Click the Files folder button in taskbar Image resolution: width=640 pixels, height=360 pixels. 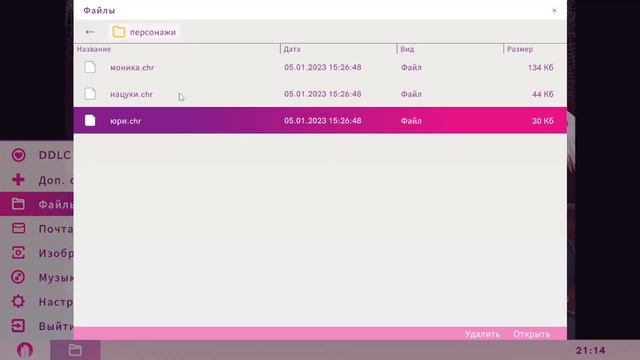[x=76, y=350]
